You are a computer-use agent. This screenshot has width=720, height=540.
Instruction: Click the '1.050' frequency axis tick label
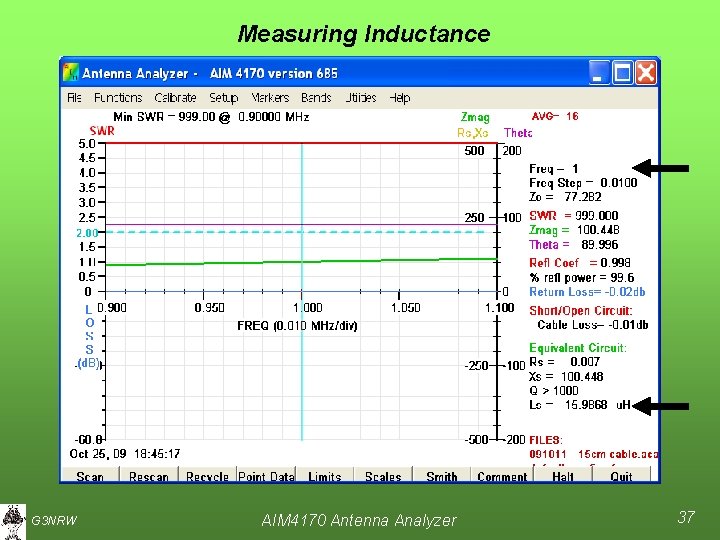point(405,307)
